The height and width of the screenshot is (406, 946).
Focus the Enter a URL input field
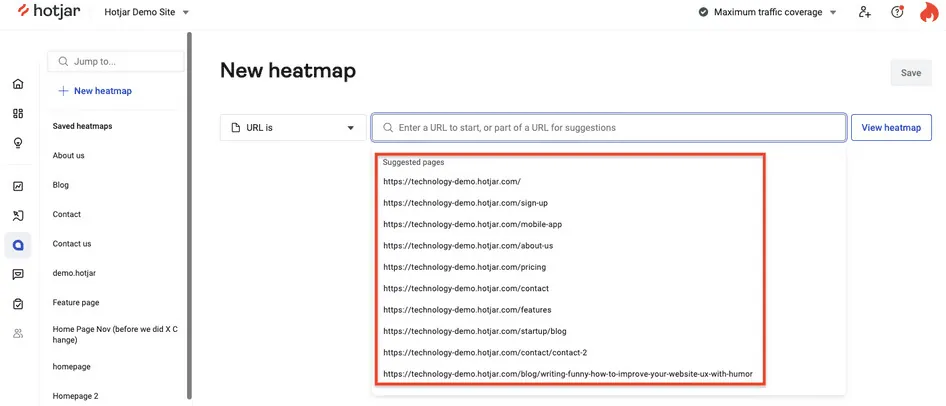coord(609,128)
